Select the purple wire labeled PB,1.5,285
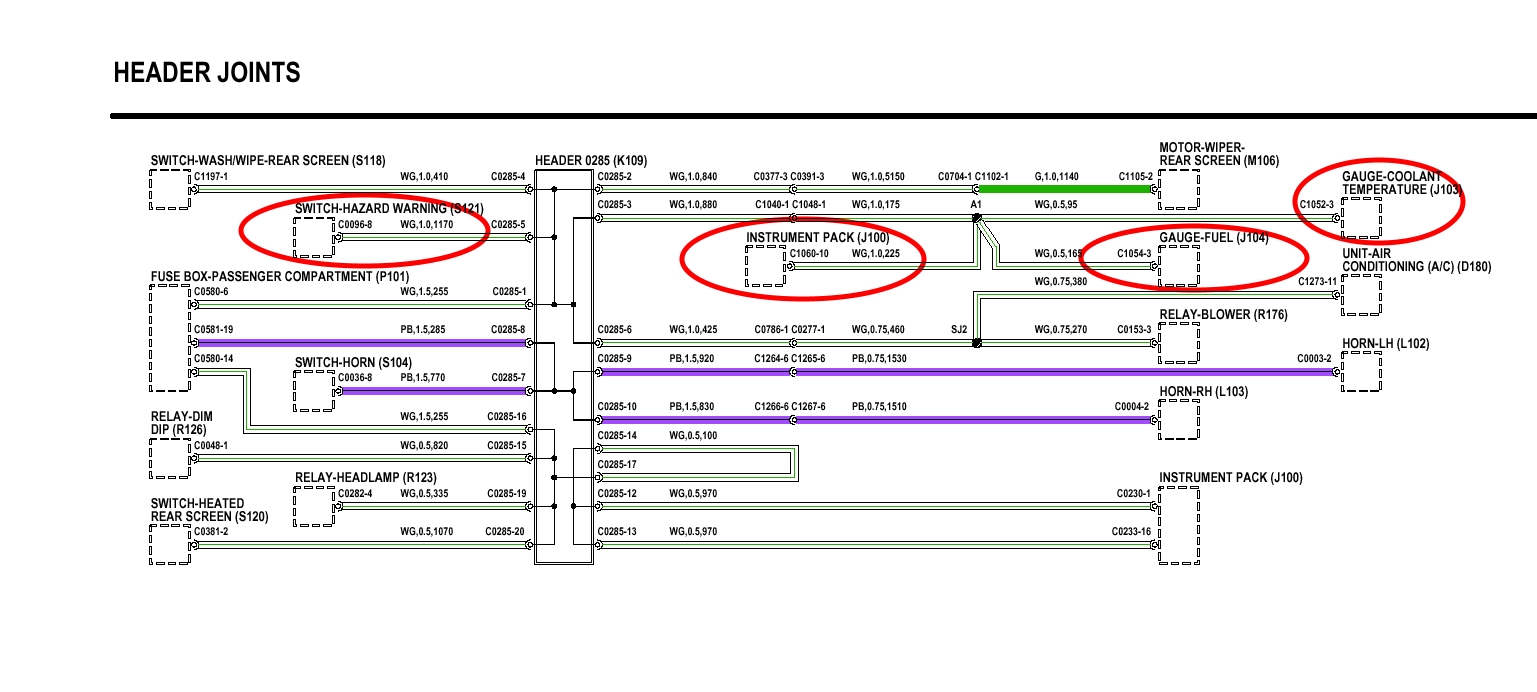1537x692 pixels. point(360,343)
